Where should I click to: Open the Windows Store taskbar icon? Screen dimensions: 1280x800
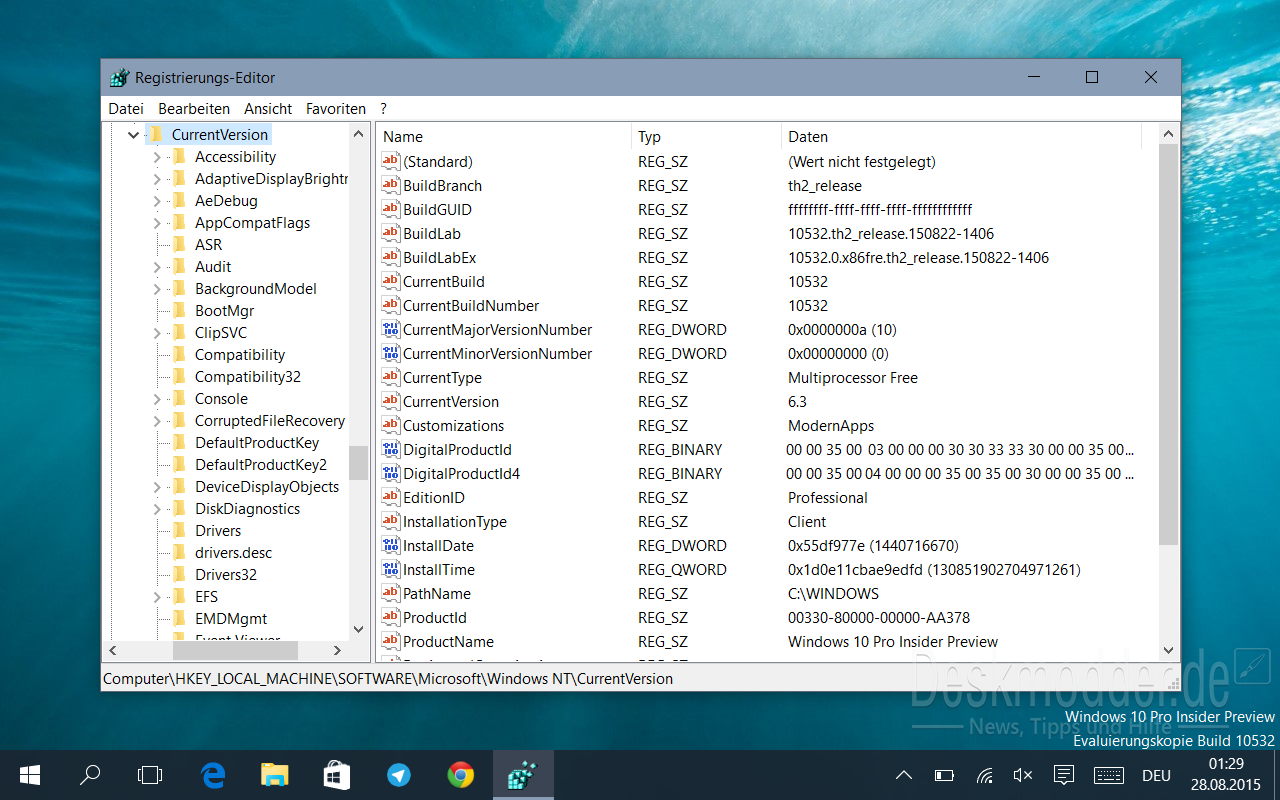point(336,775)
